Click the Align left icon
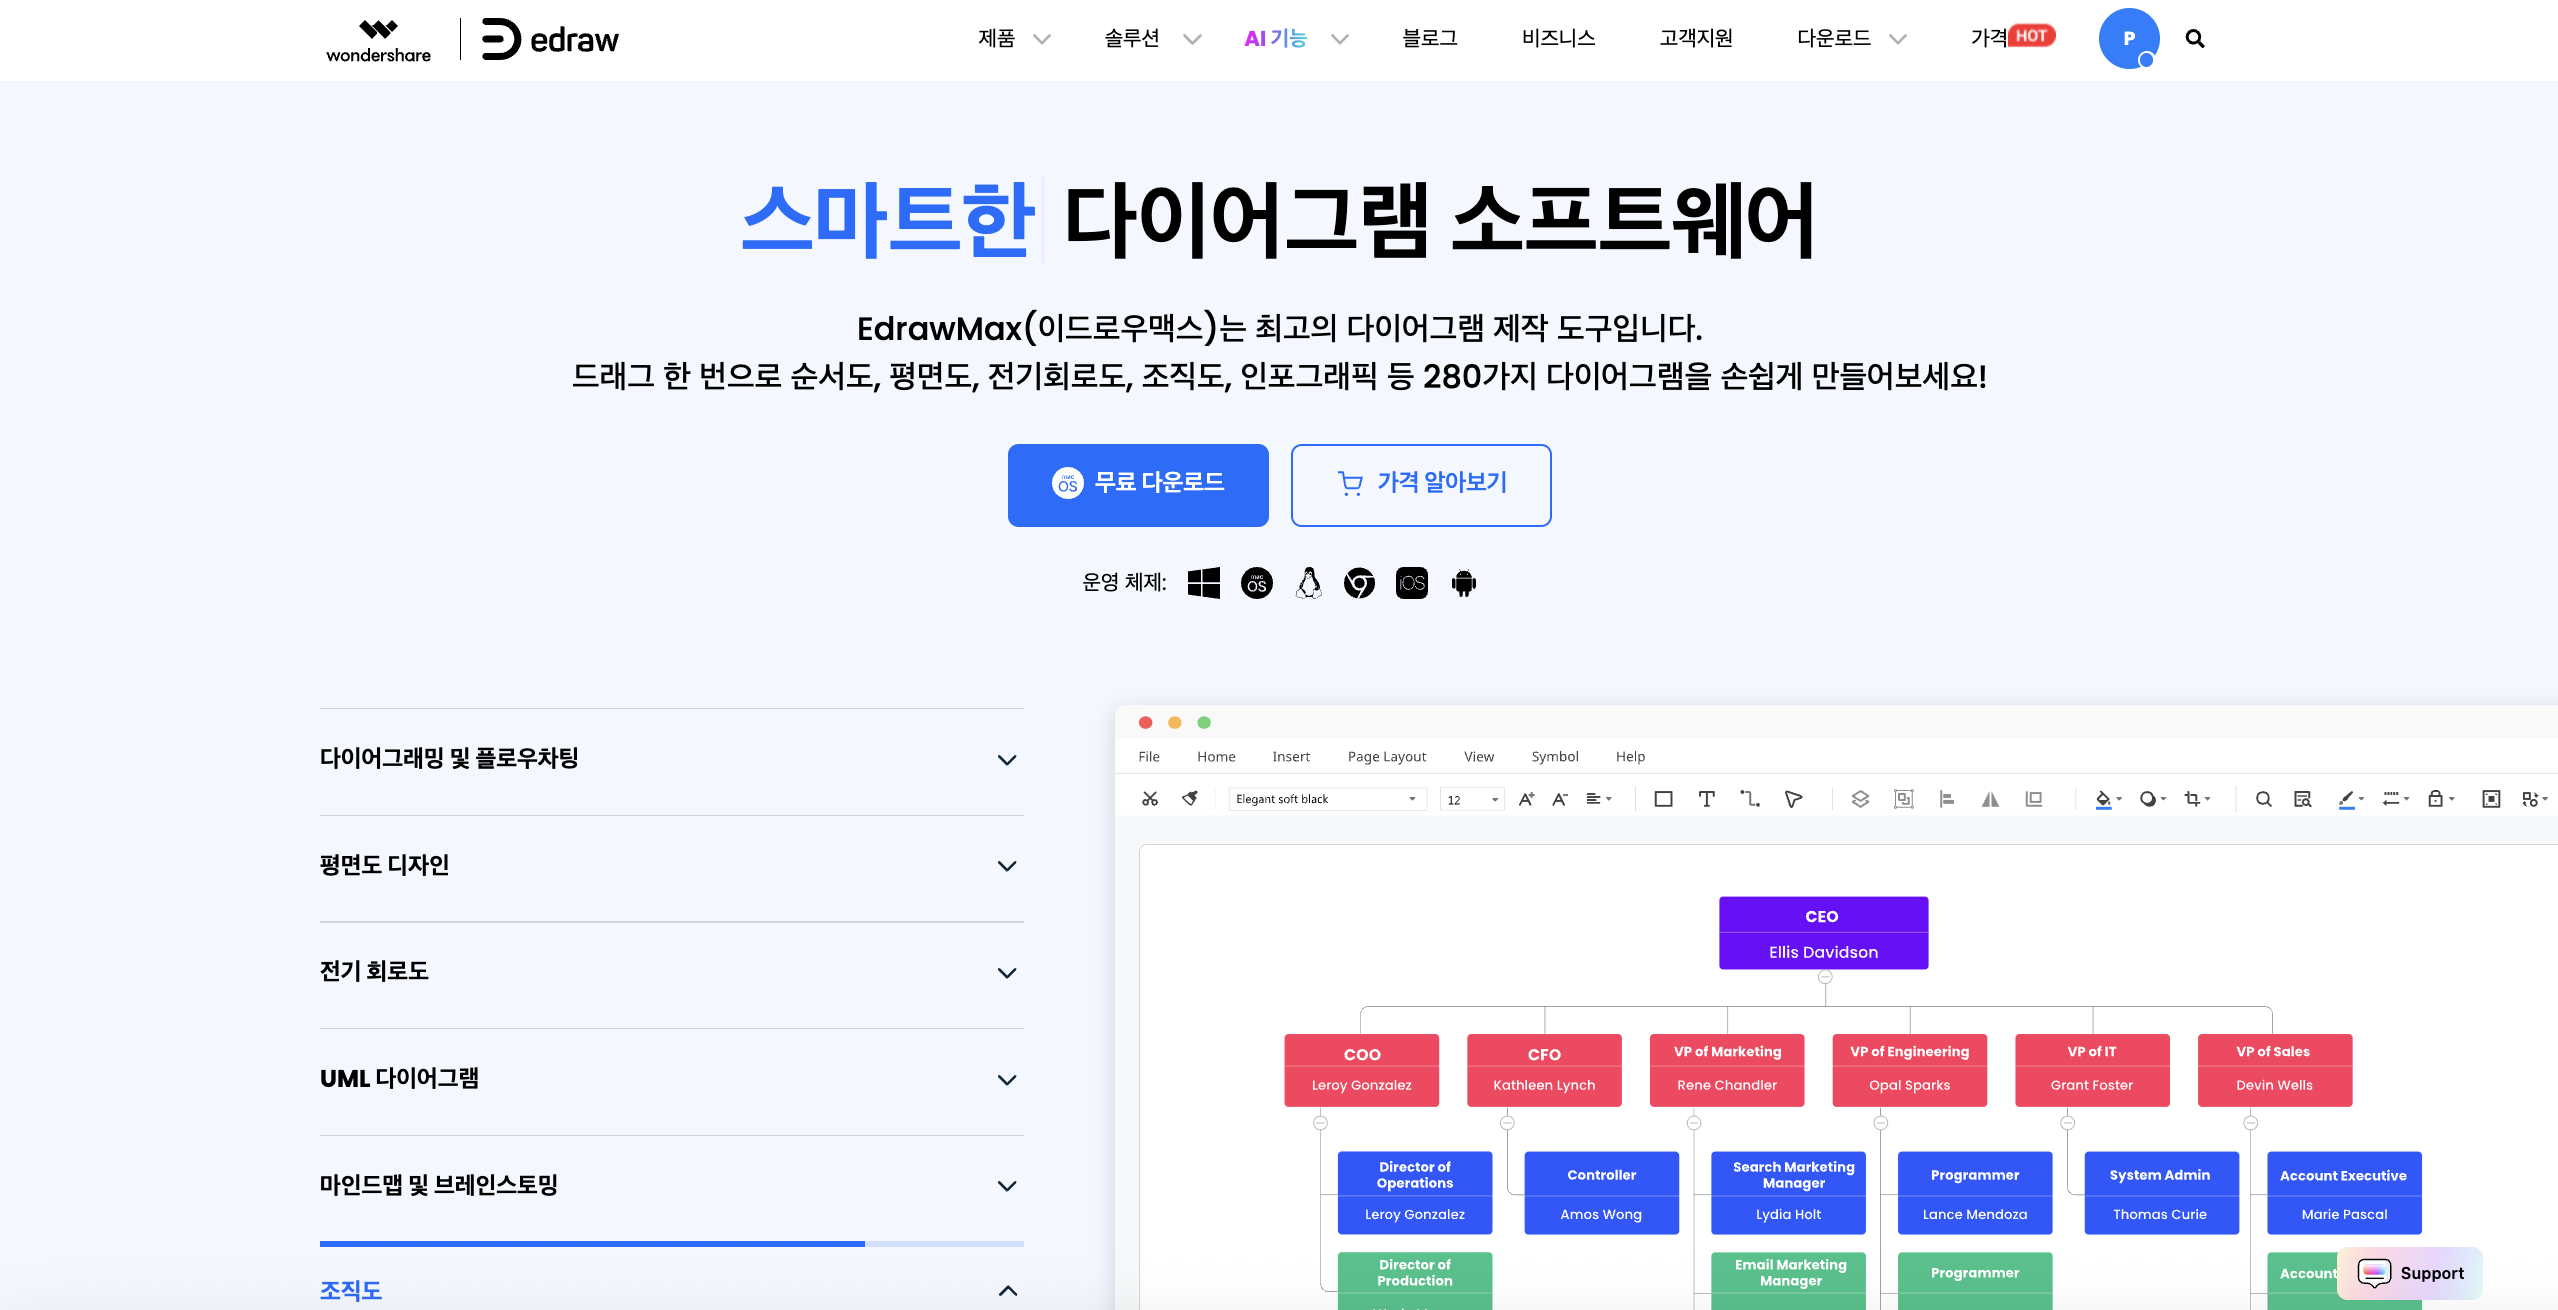 point(1946,798)
